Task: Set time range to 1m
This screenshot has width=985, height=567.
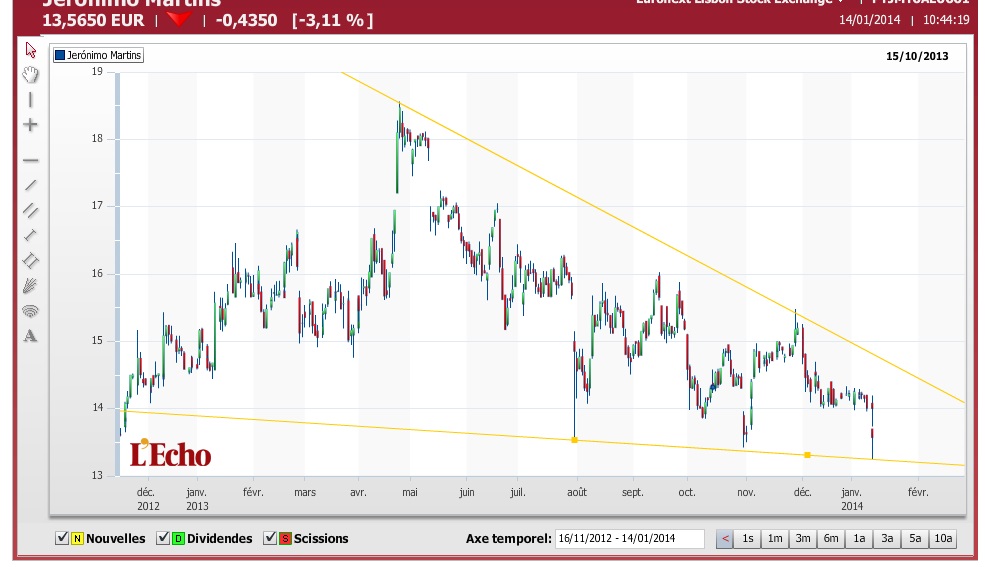Action: (775, 539)
